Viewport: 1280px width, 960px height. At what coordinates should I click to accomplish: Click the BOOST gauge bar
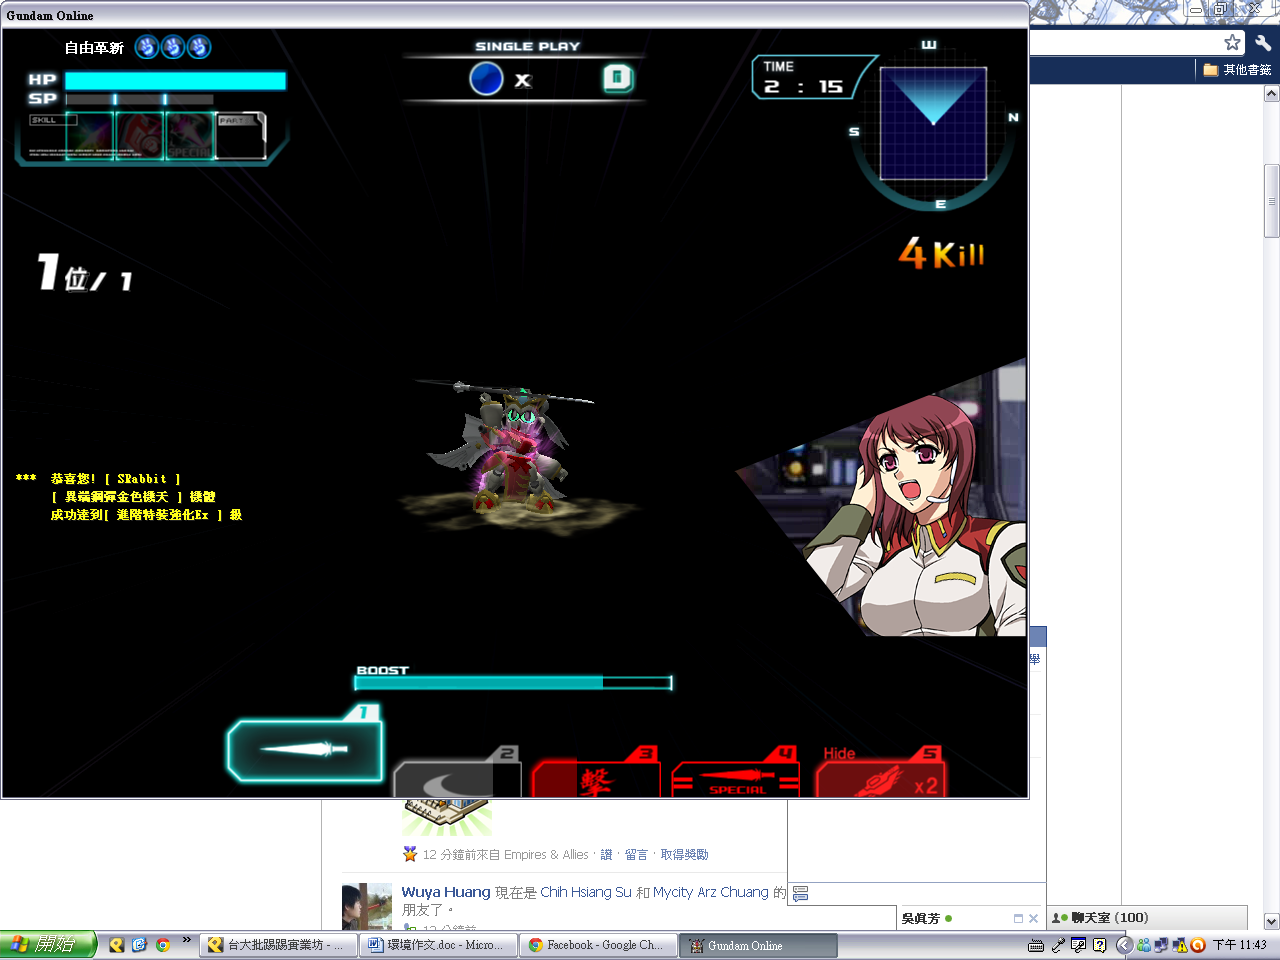click(513, 683)
